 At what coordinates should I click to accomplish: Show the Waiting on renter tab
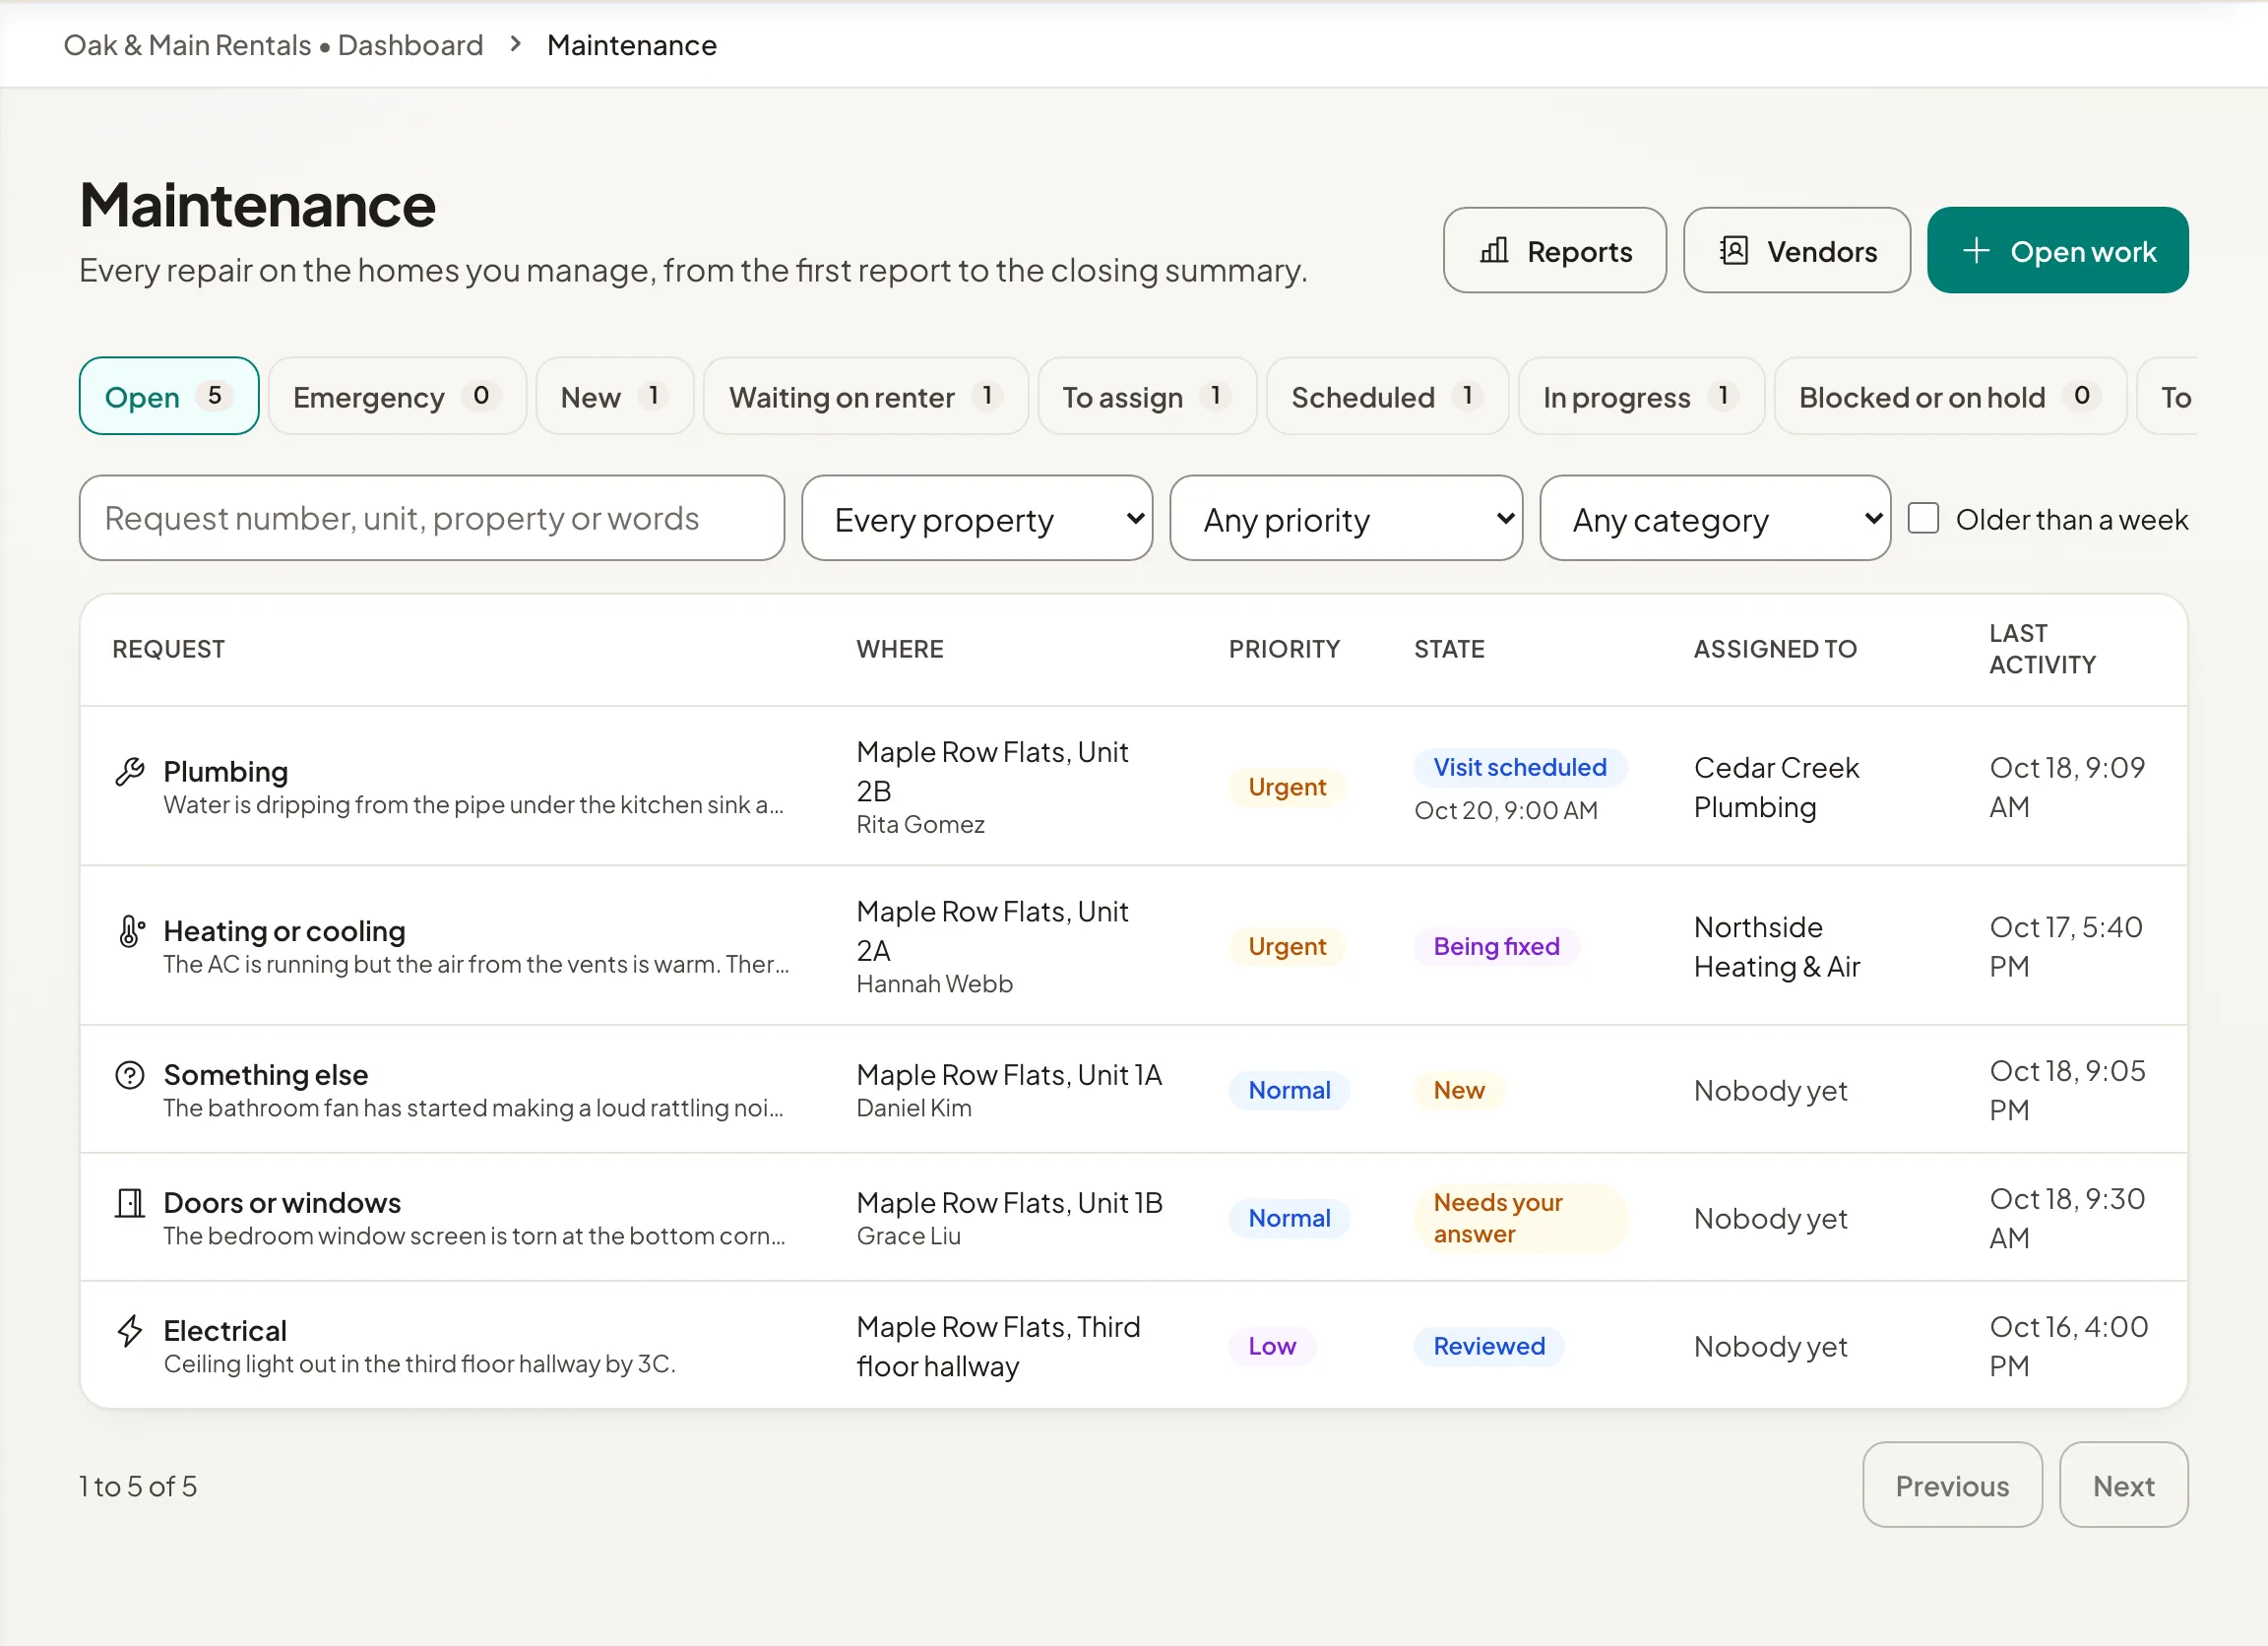coord(866,397)
